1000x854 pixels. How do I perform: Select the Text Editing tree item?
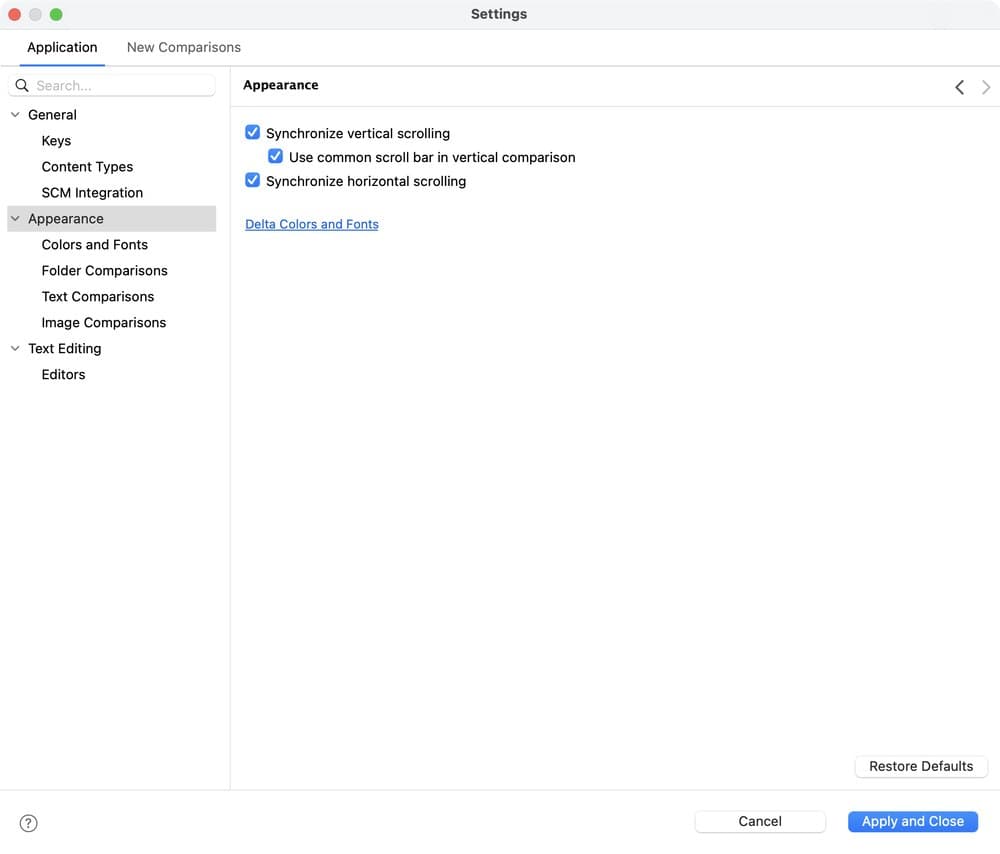coord(64,349)
